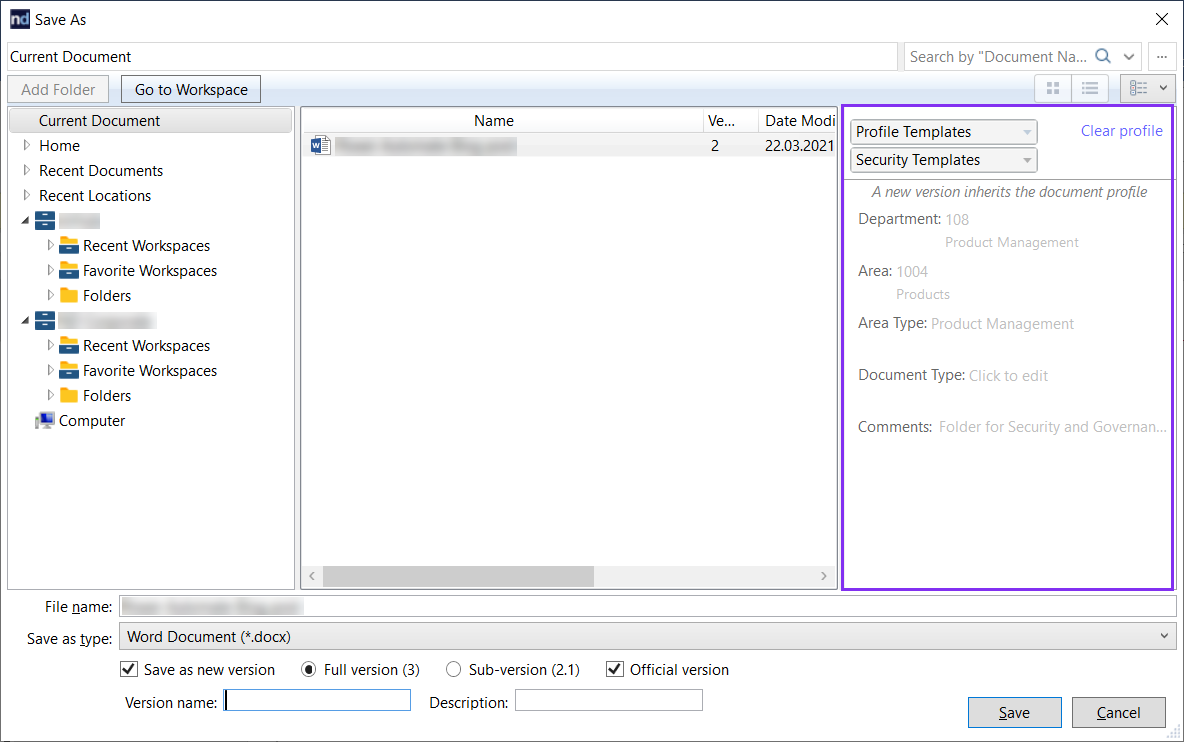Viewport: 1184px width, 742px height.
Task: Click the search magnifier icon
Action: 1103,57
